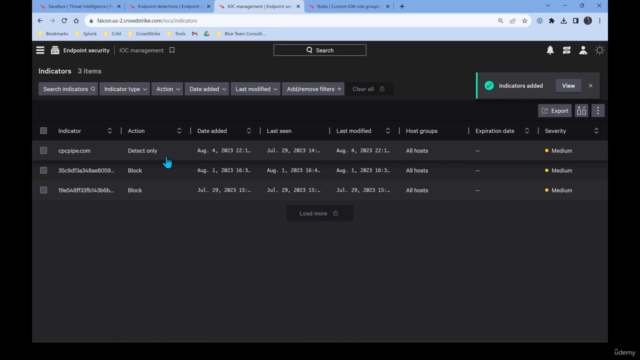Open the Tools bookmarks folder
The width and height of the screenshot is (640, 360).
[176, 34]
